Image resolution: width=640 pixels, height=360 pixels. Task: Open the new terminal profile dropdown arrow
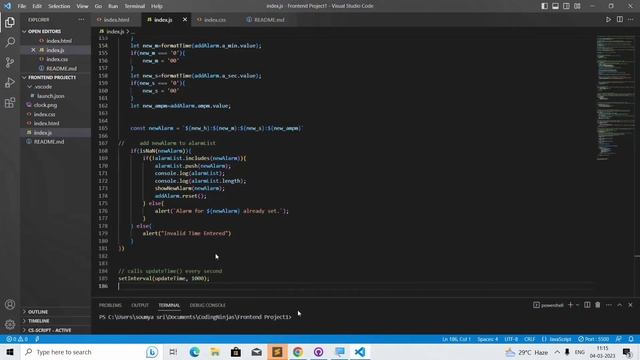pyautogui.click(x=577, y=305)
